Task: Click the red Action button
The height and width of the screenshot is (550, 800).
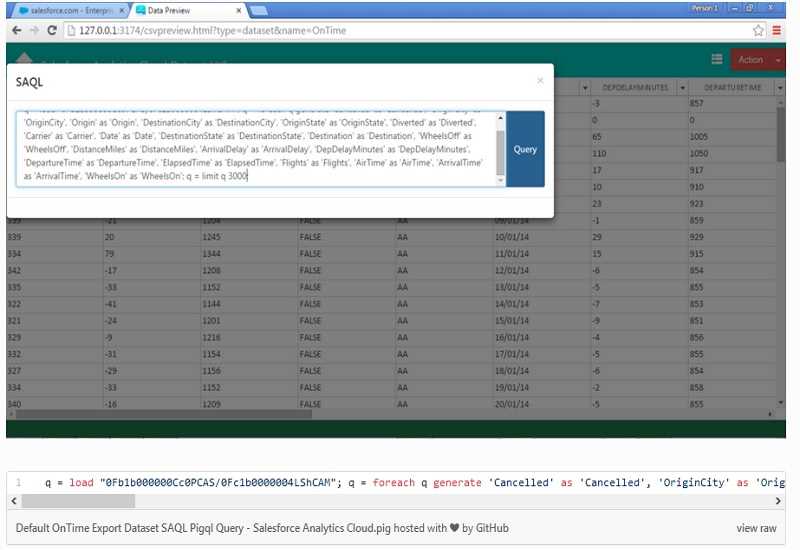Action: (x=751, y=60)
